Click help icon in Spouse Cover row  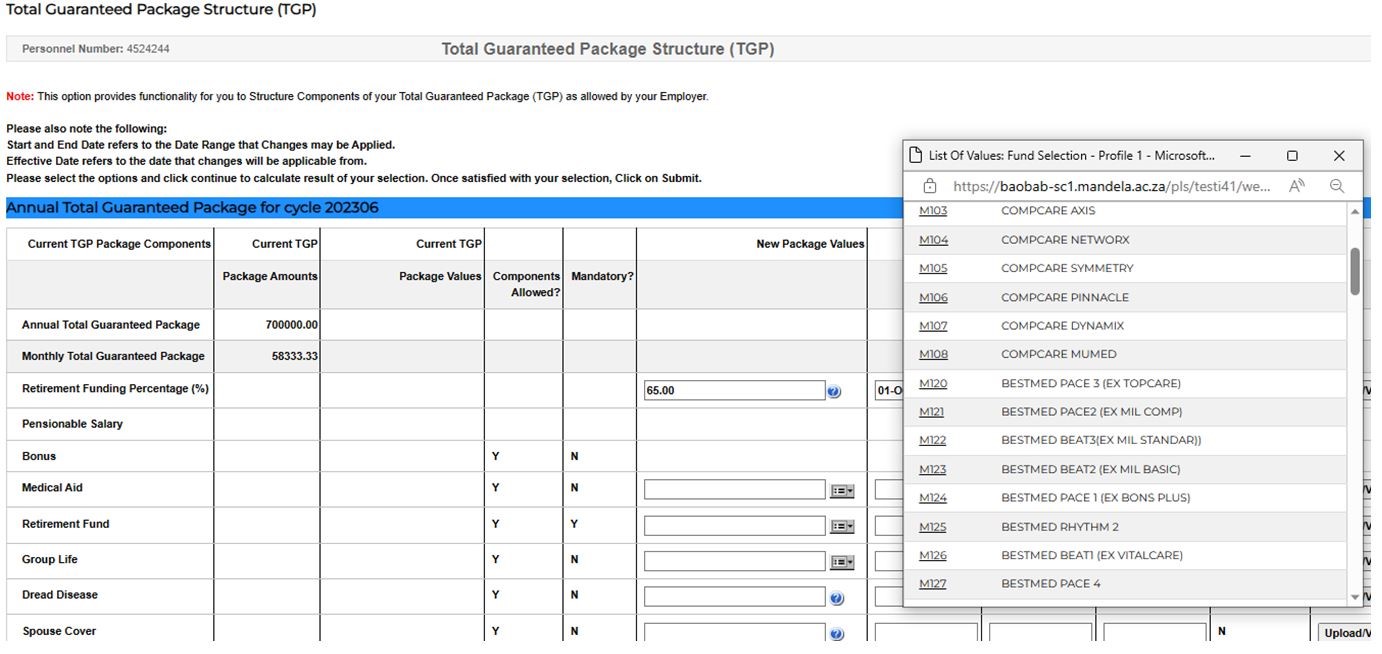click(837, 634)
